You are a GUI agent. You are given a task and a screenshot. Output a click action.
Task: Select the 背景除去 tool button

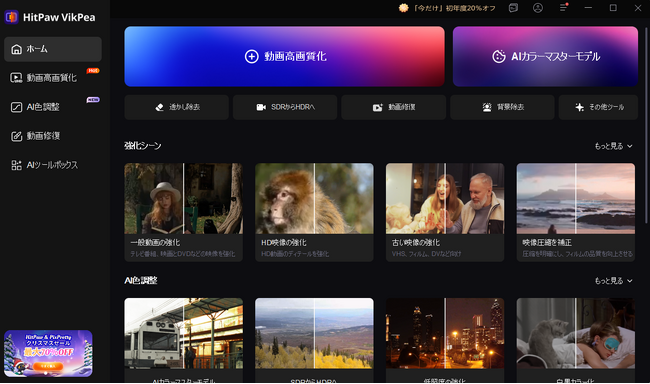click(502, 107)
